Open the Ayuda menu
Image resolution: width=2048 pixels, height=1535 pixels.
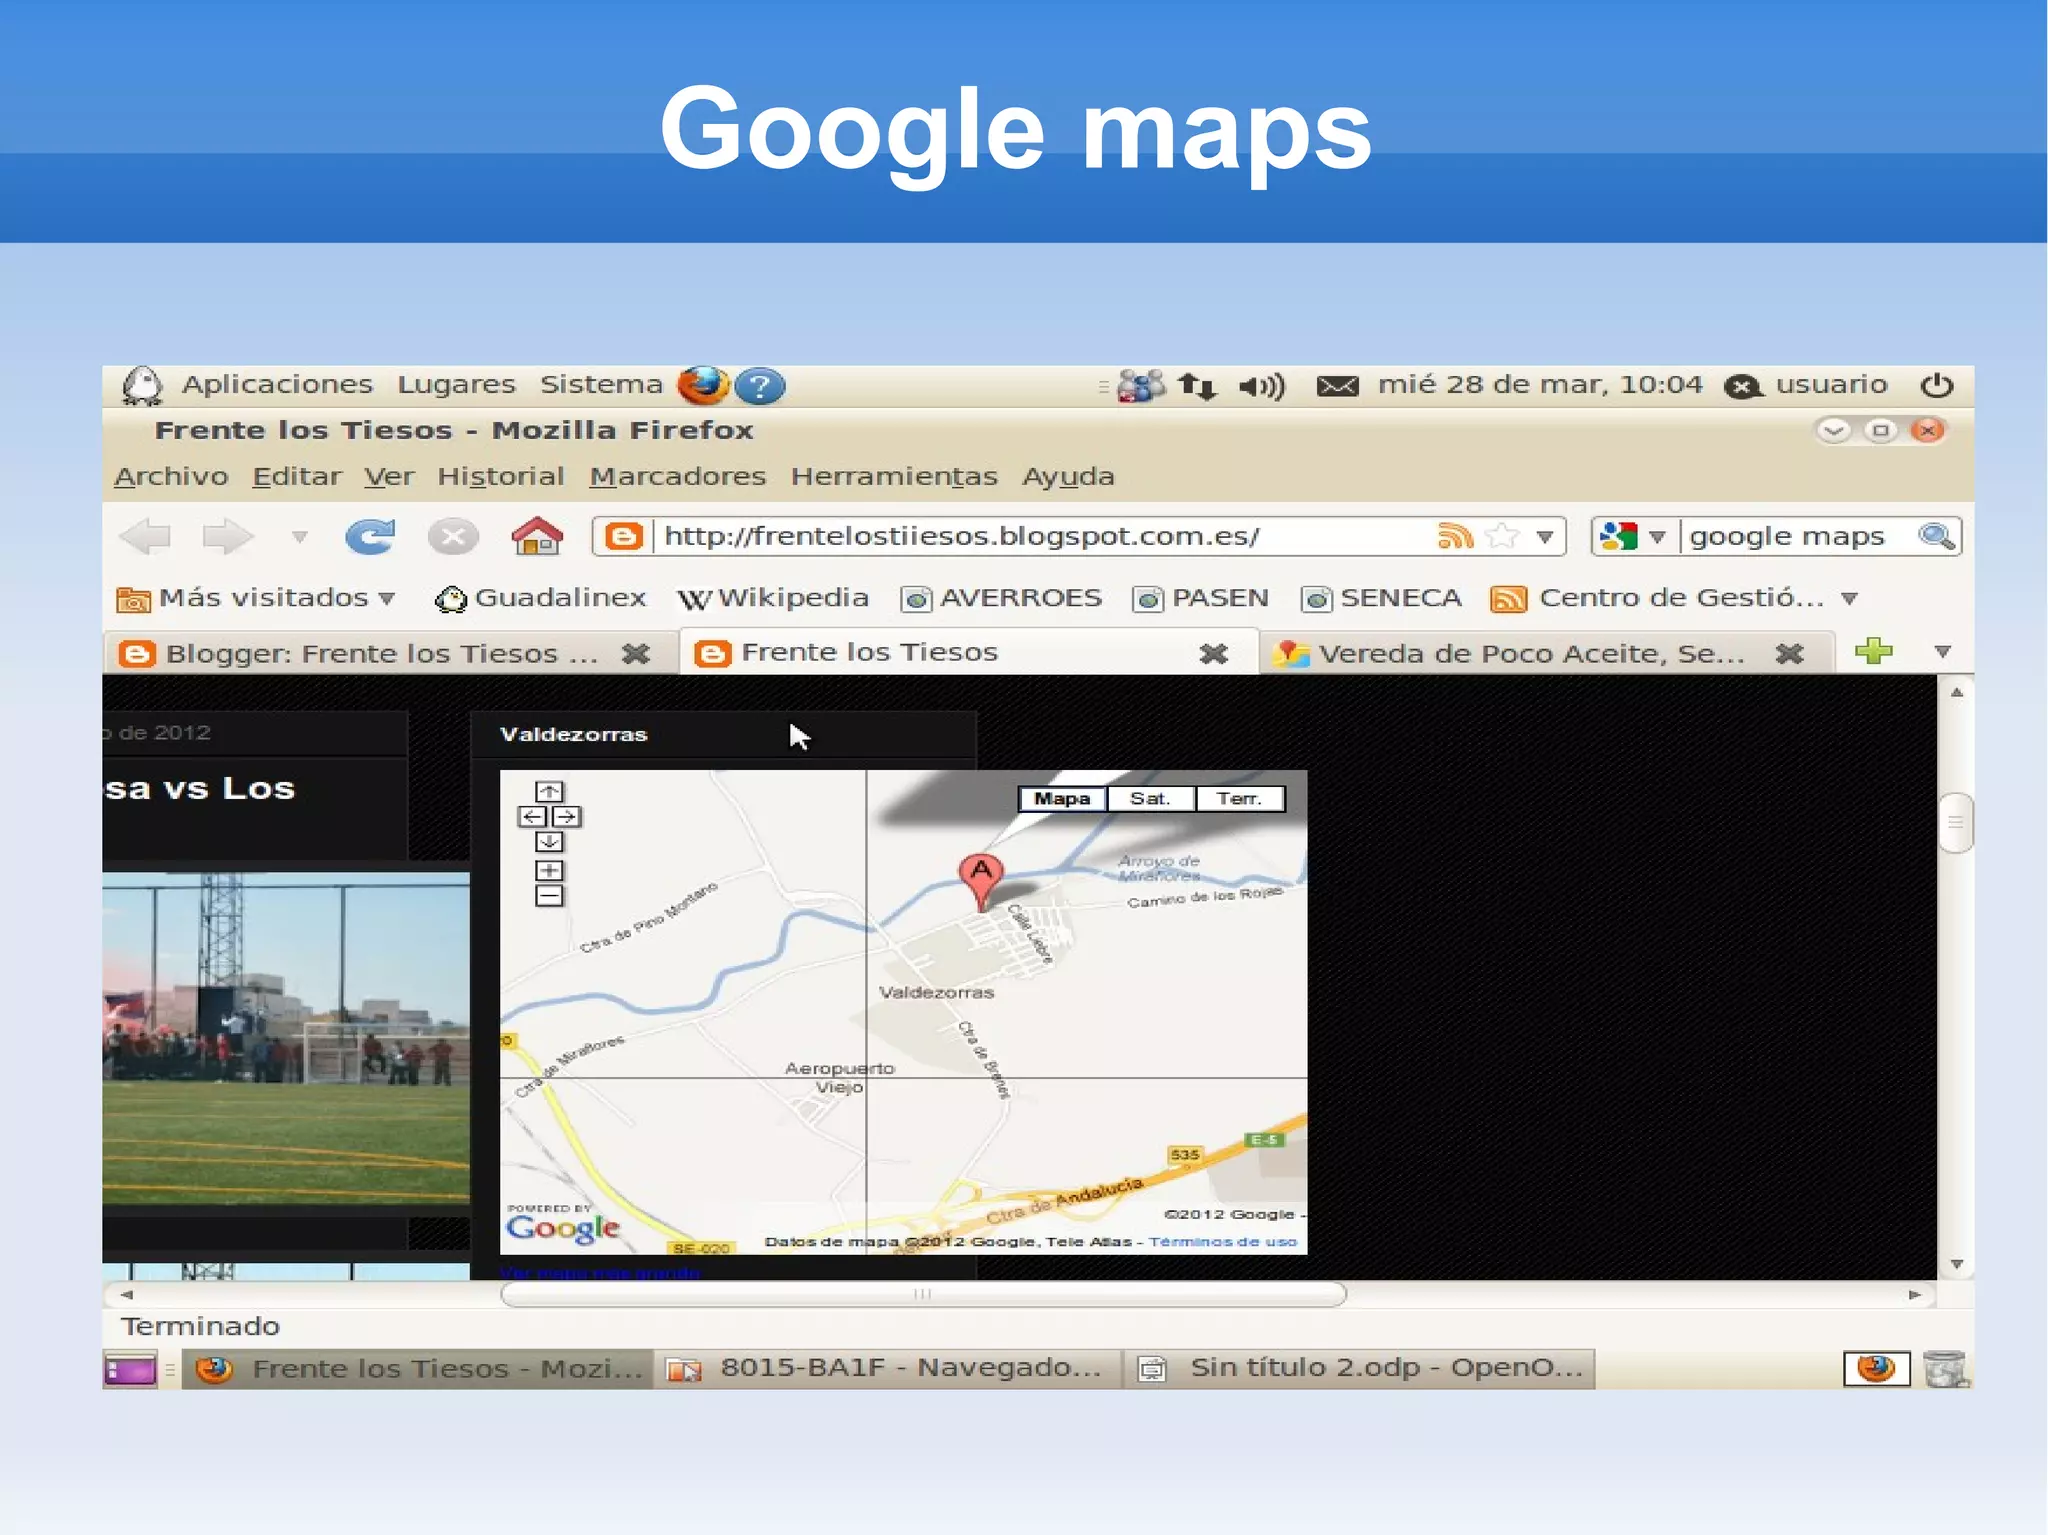[1068, 477]
